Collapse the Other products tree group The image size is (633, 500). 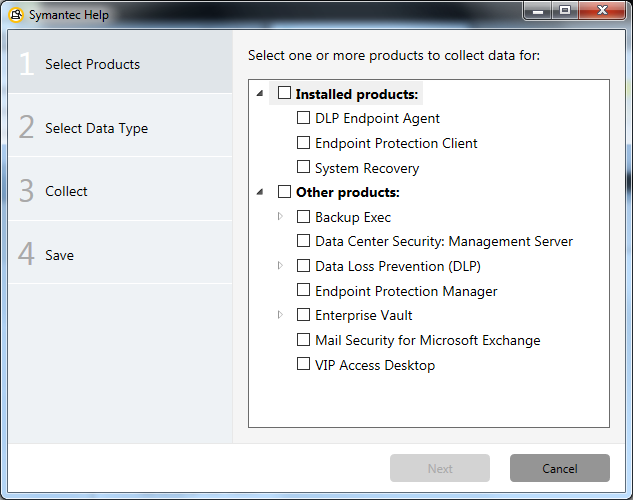260,192
